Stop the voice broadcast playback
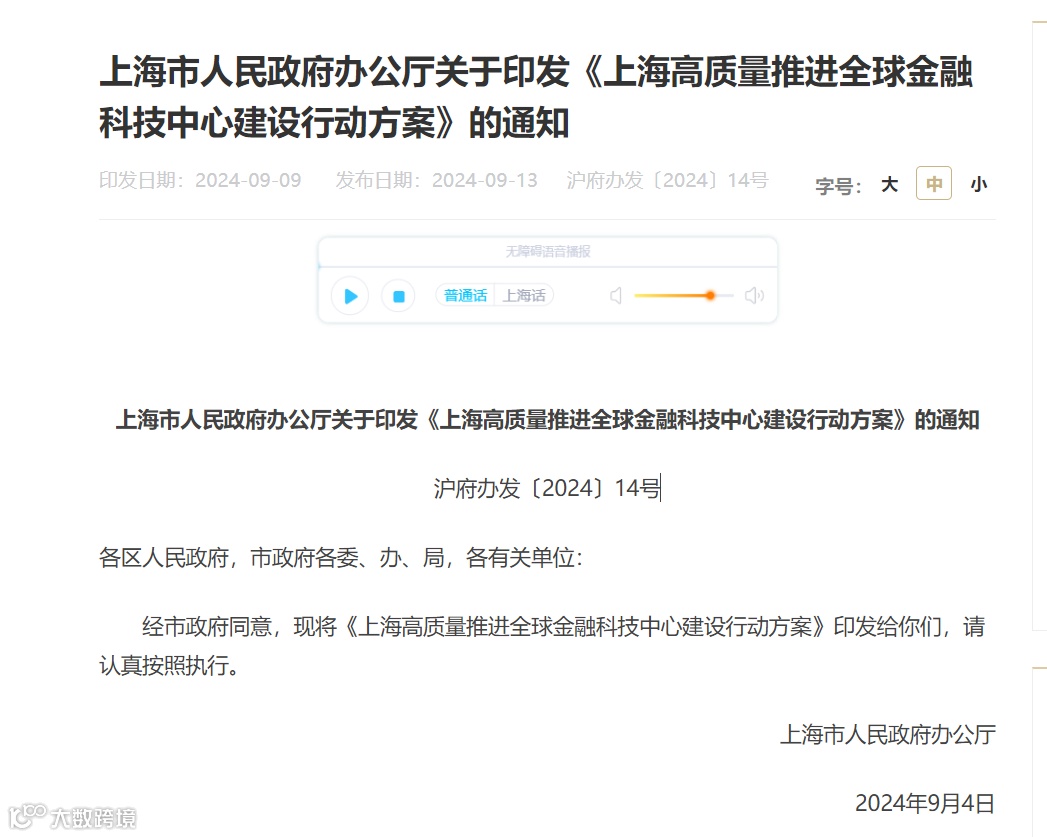The height and width of the screenshot is (837, 1047). [x=399, y=296]
